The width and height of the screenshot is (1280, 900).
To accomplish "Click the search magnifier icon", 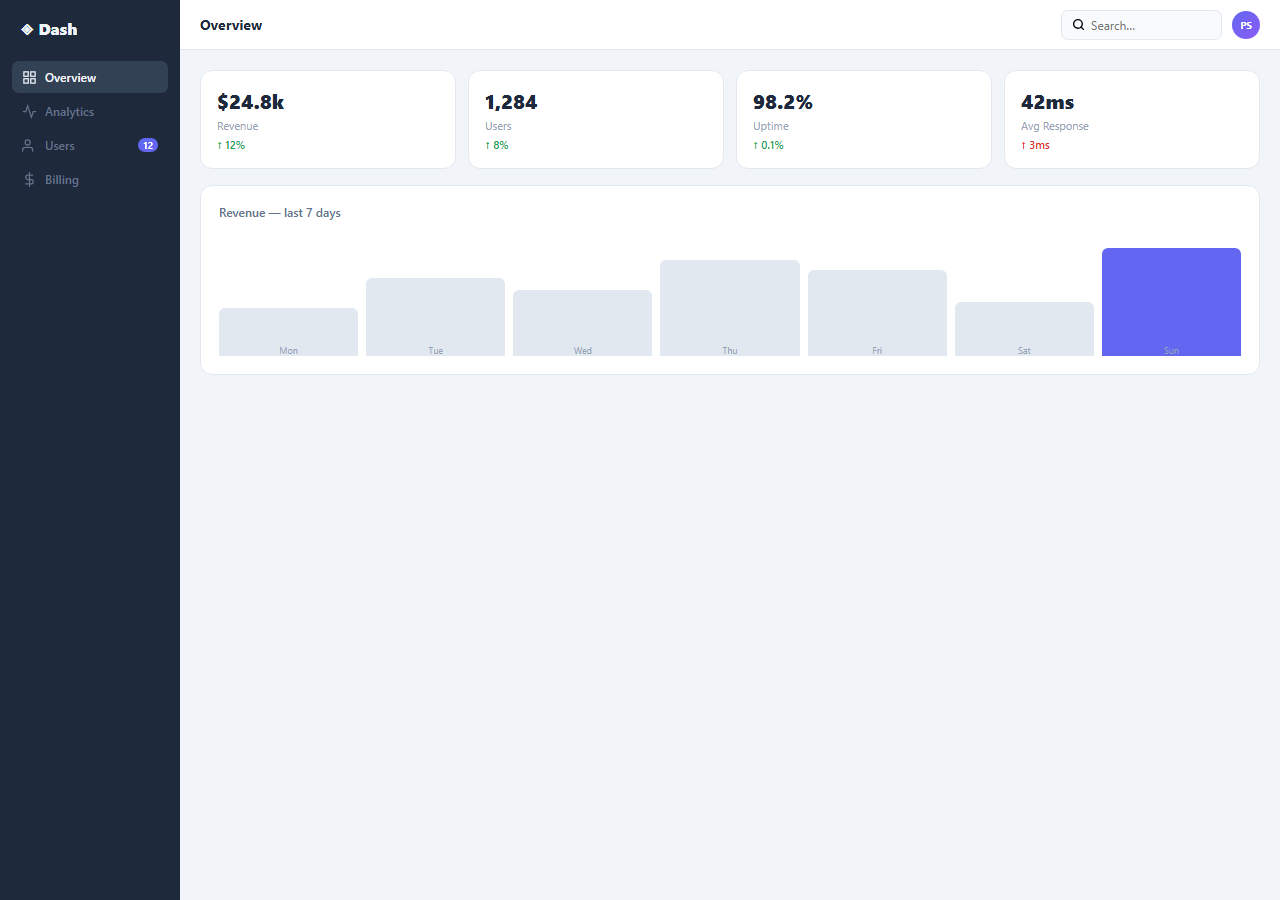I will [1078, 25].
